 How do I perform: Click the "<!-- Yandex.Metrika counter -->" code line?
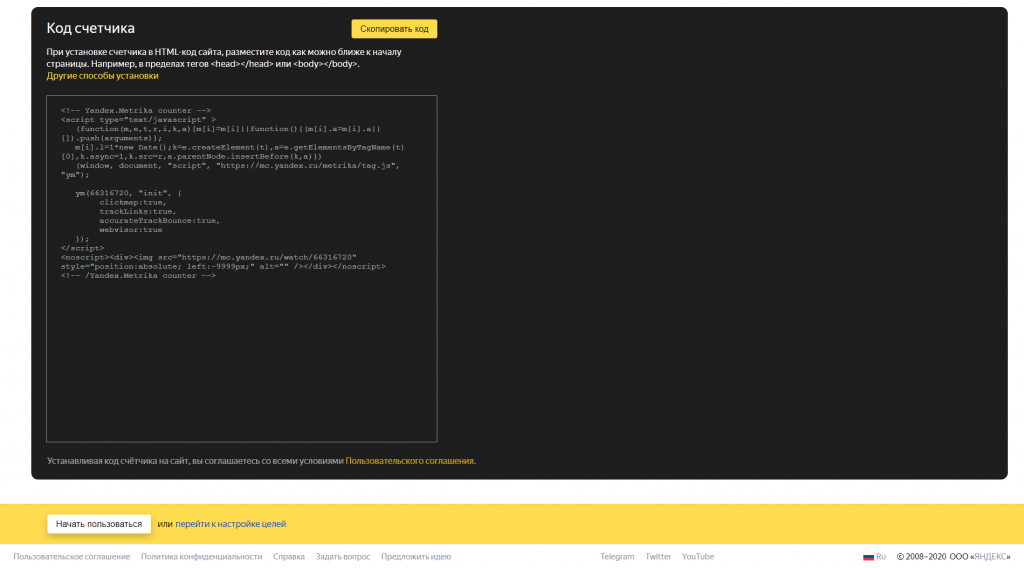click(x=136, y=110)
